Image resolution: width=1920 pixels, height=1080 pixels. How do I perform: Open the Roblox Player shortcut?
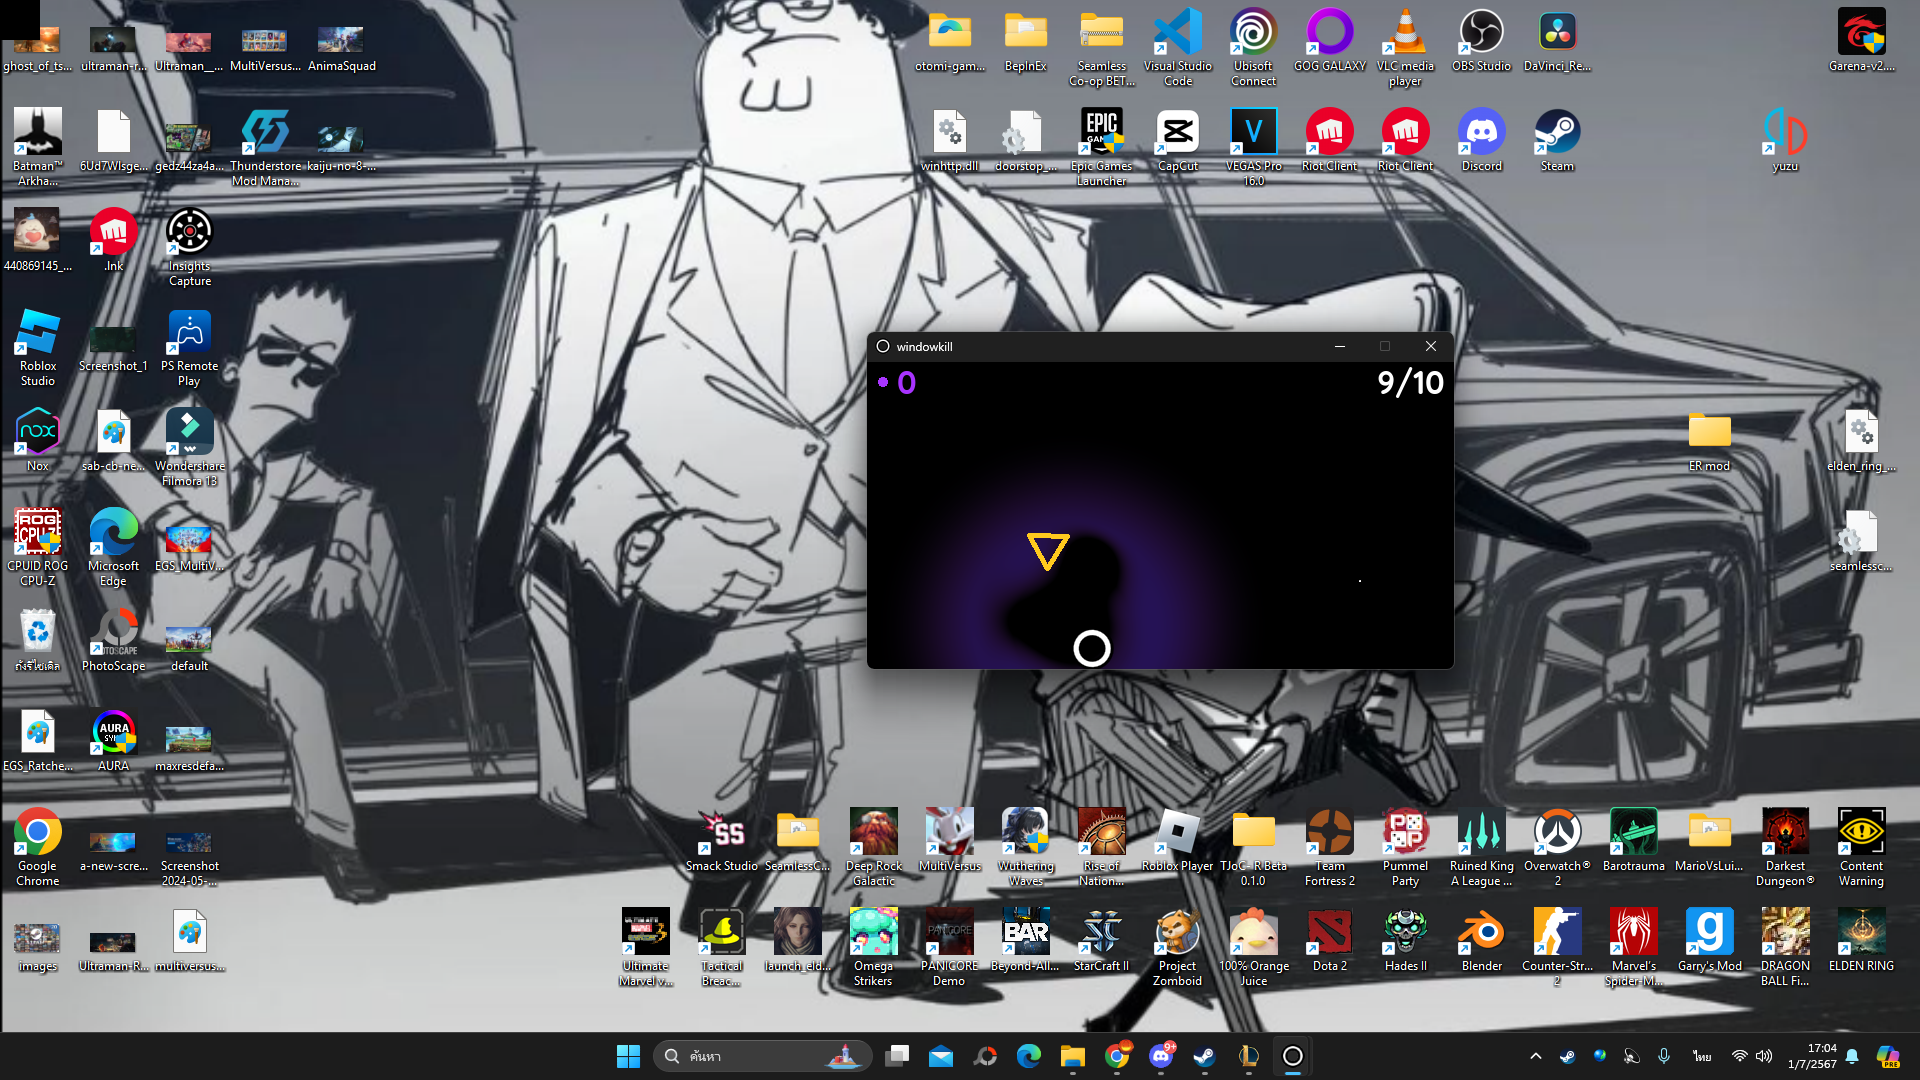[1177, 840]
